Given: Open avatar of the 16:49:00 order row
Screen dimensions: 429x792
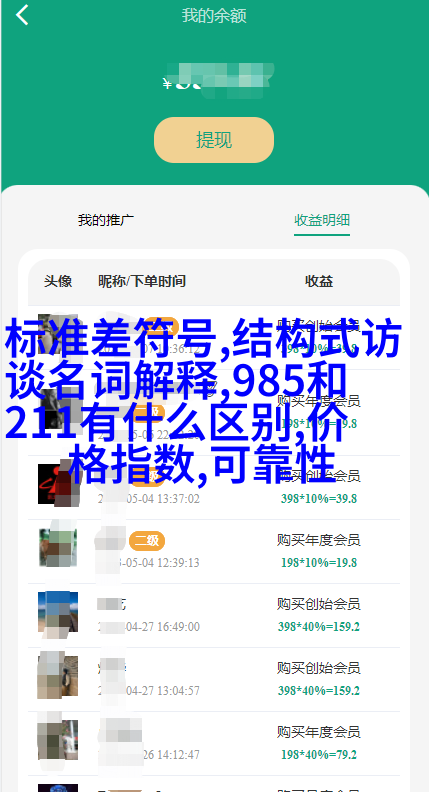Looking at the screenshot, I should tap(58, 612).
